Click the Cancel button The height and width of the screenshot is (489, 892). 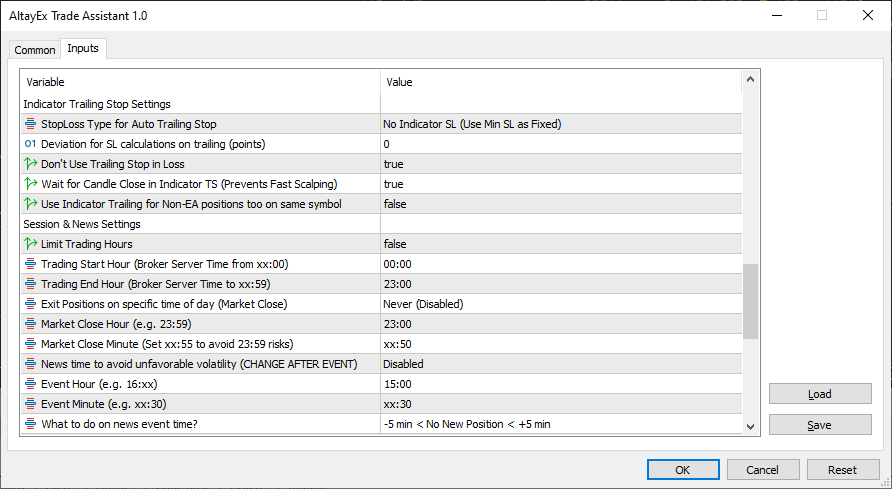point(763,470)
